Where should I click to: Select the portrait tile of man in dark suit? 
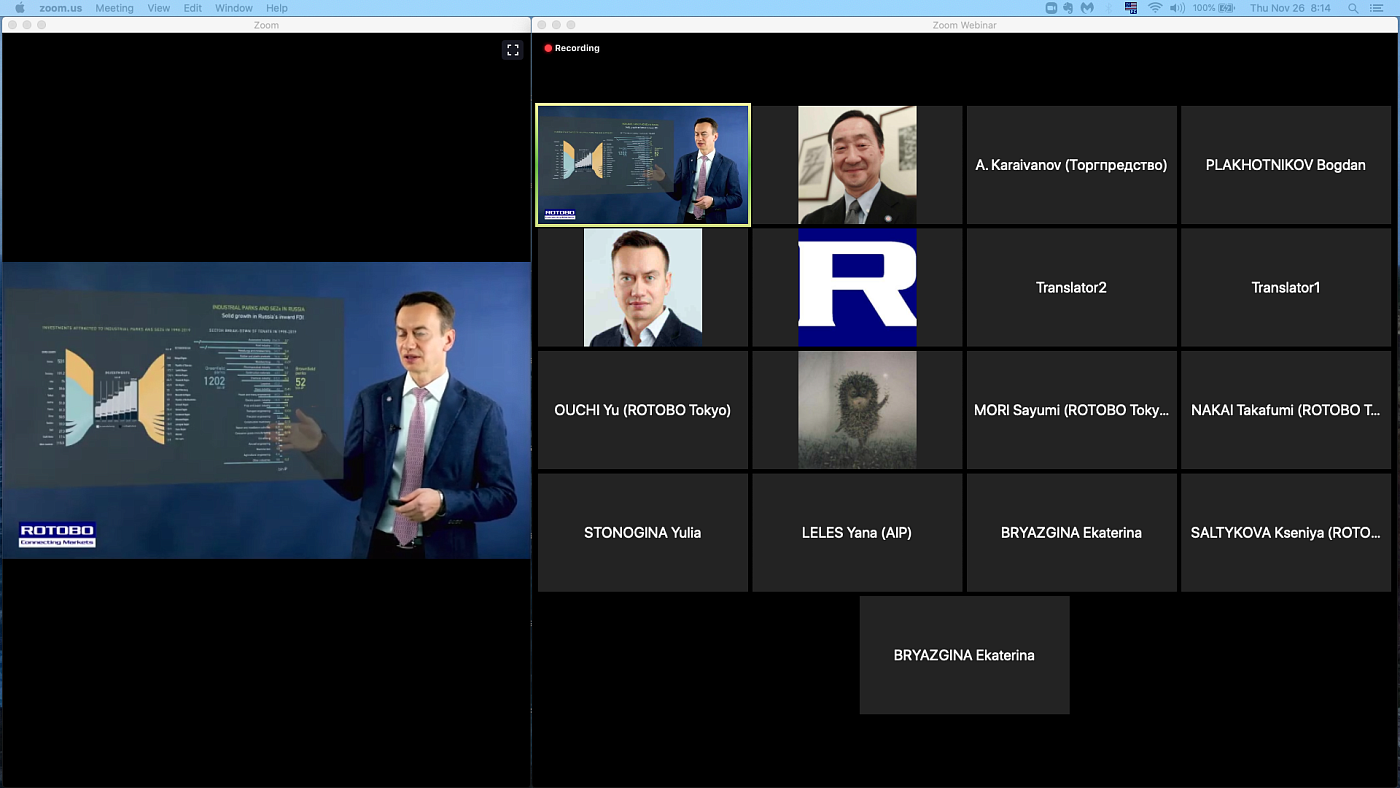[643, 288]
